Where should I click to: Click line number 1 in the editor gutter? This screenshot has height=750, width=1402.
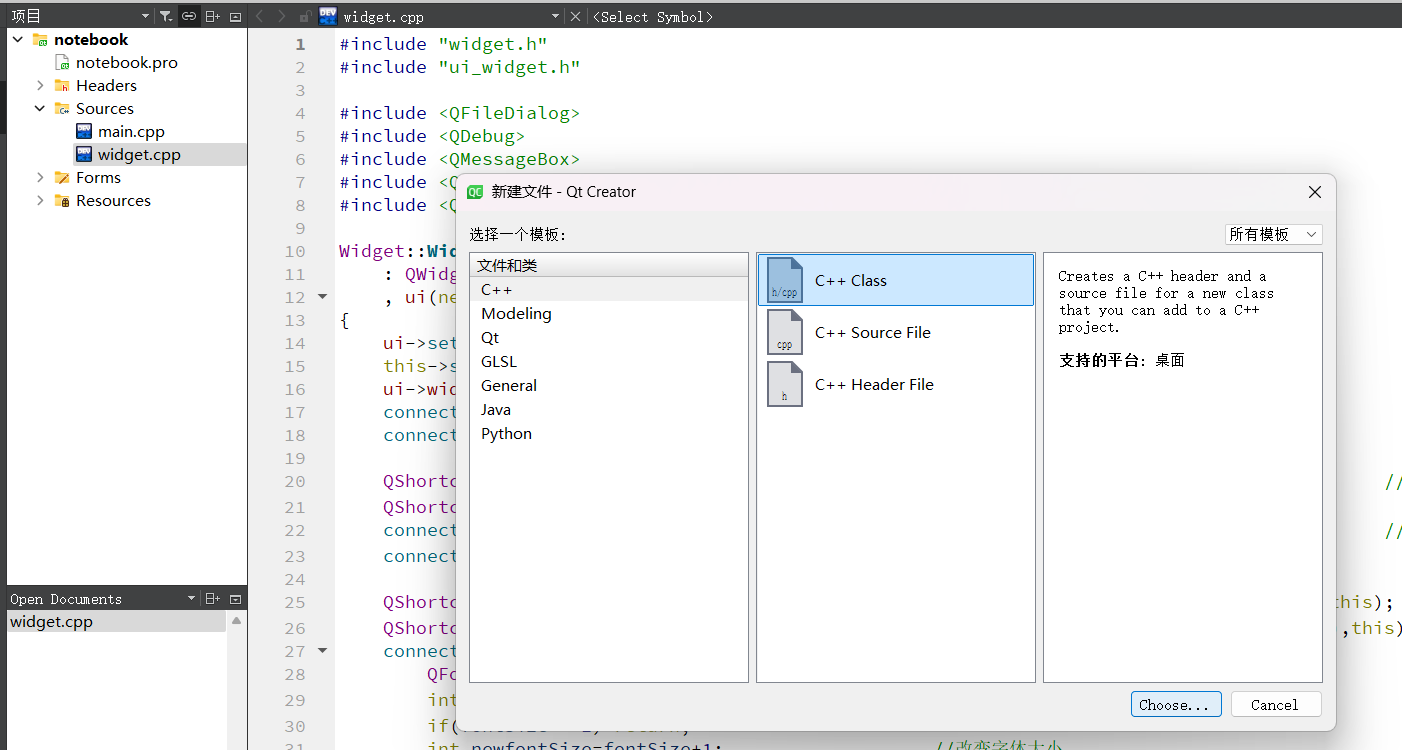[300, 44]
